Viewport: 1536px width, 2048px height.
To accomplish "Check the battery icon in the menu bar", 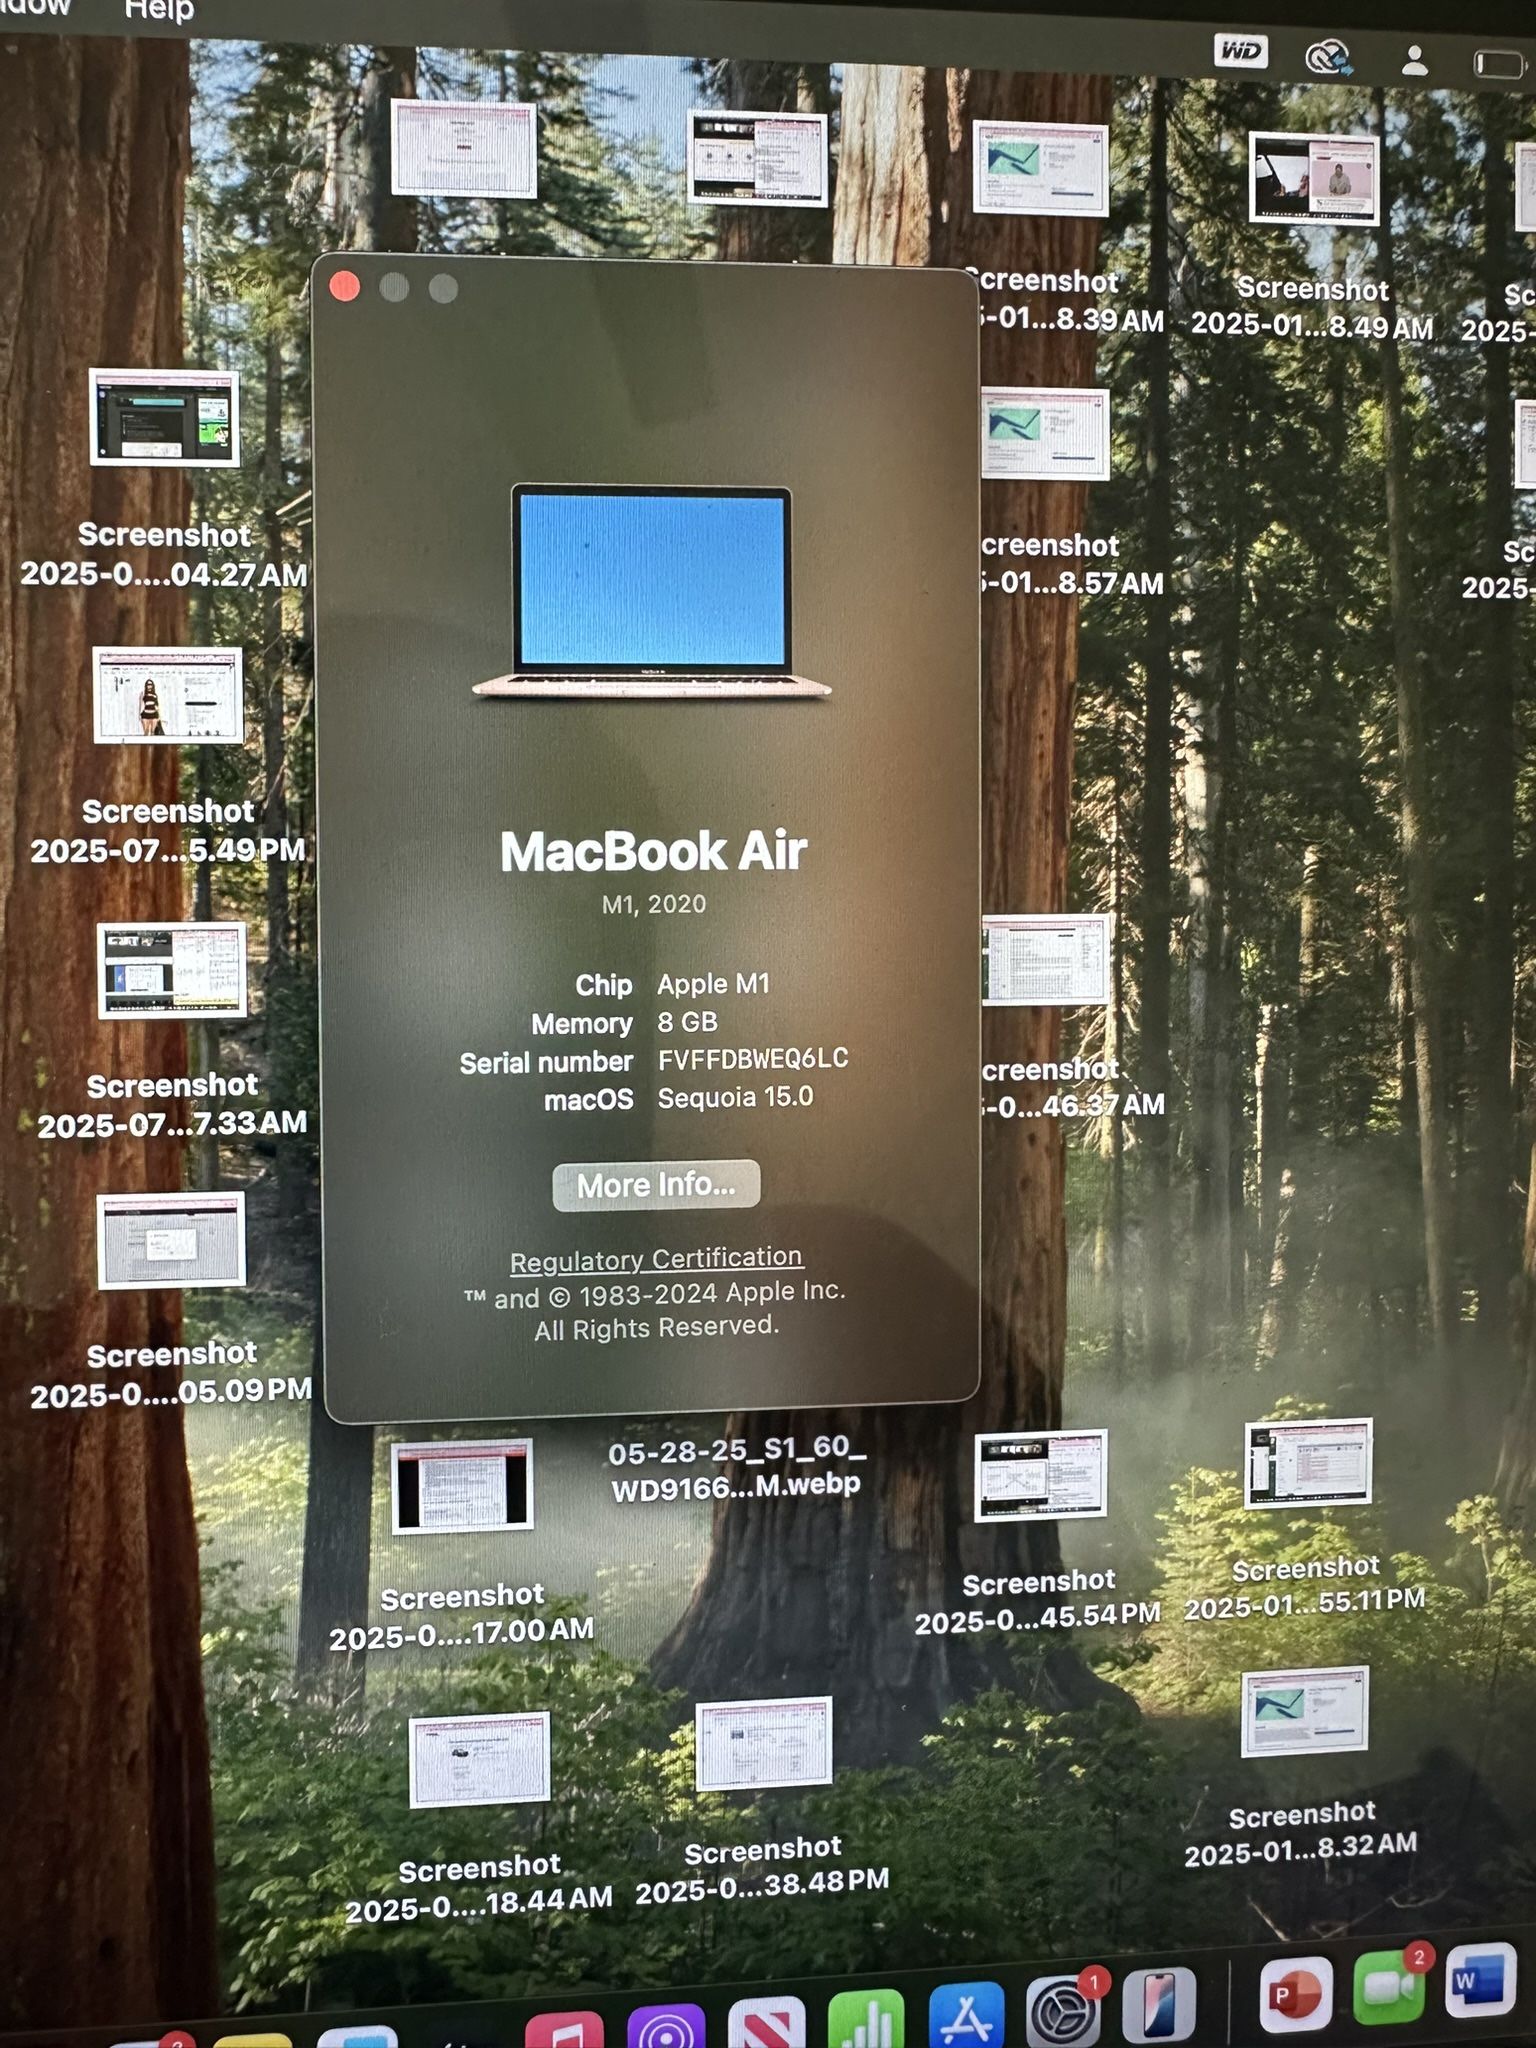I will click(x=1500, y=64).
